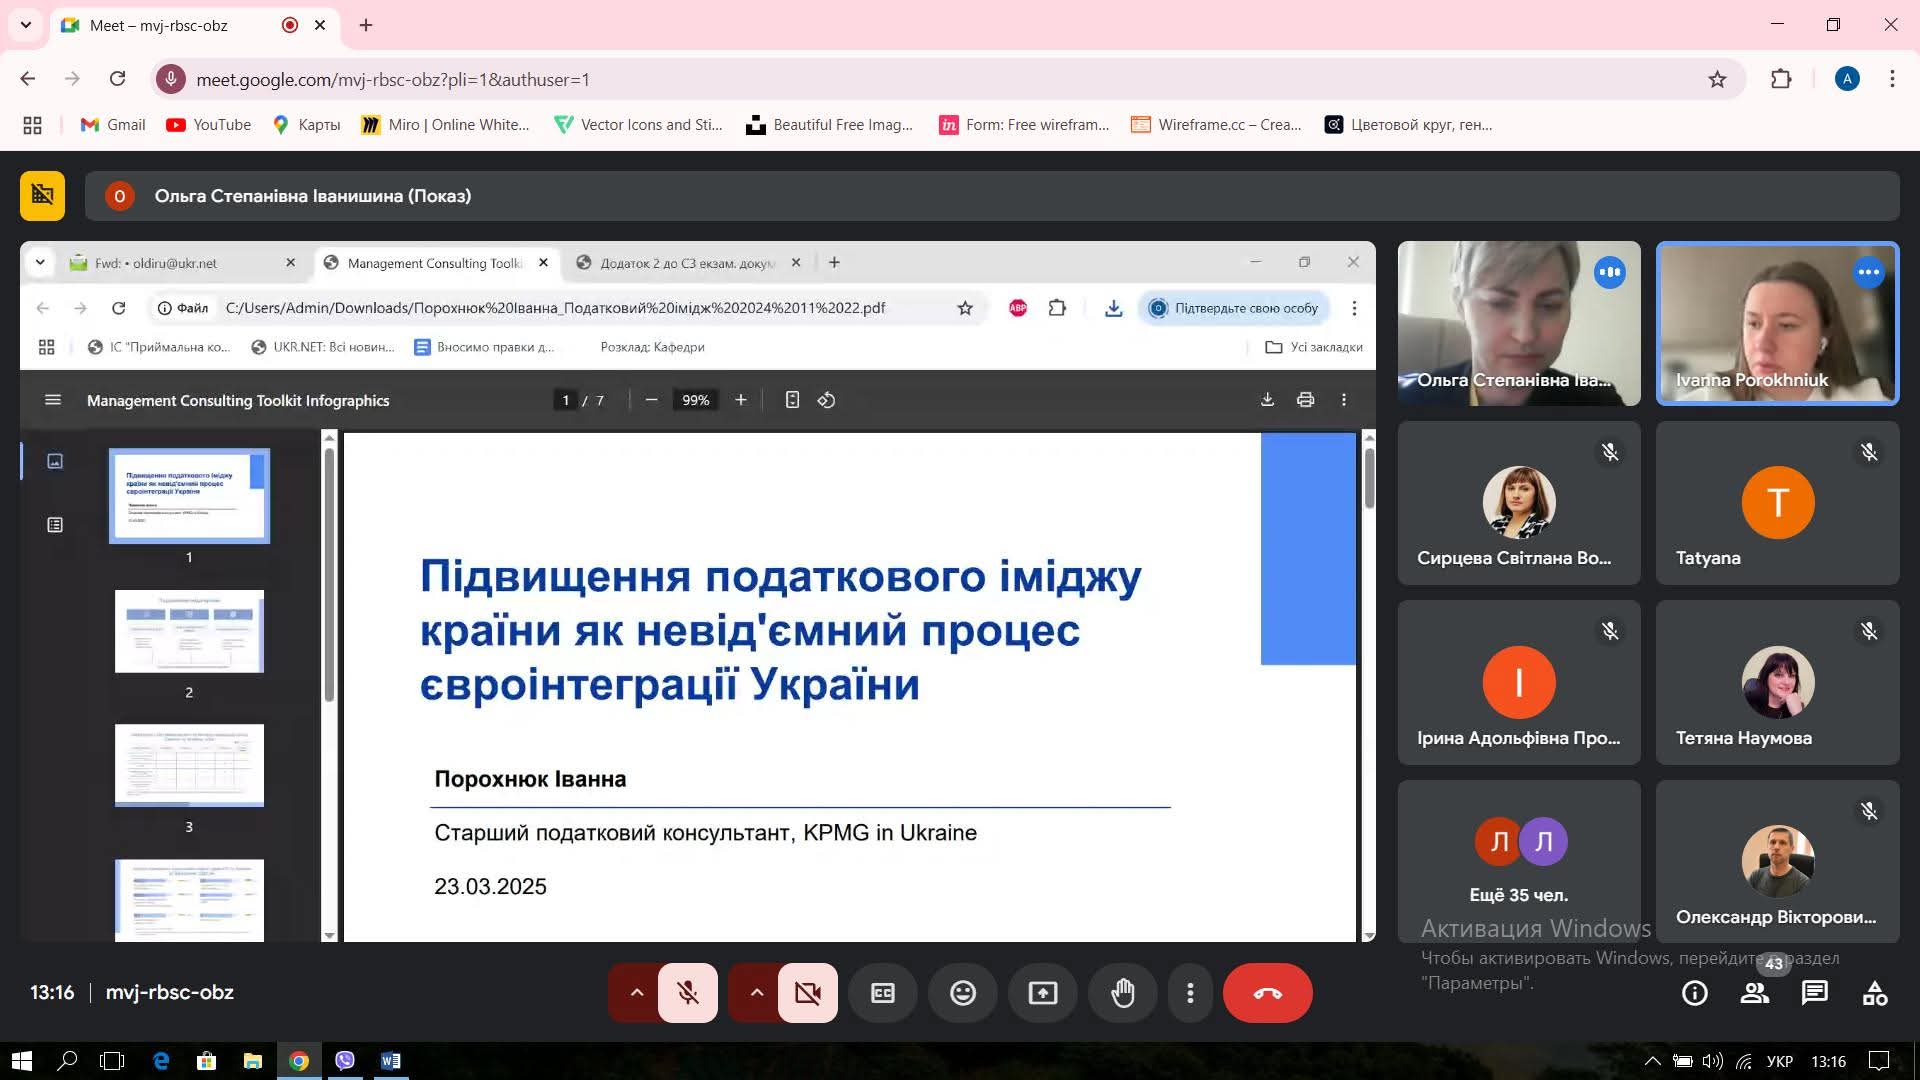Open meeting details info icon
The height and width of the screenshot is (1080, 1920).
click(x=1695, y=993)
